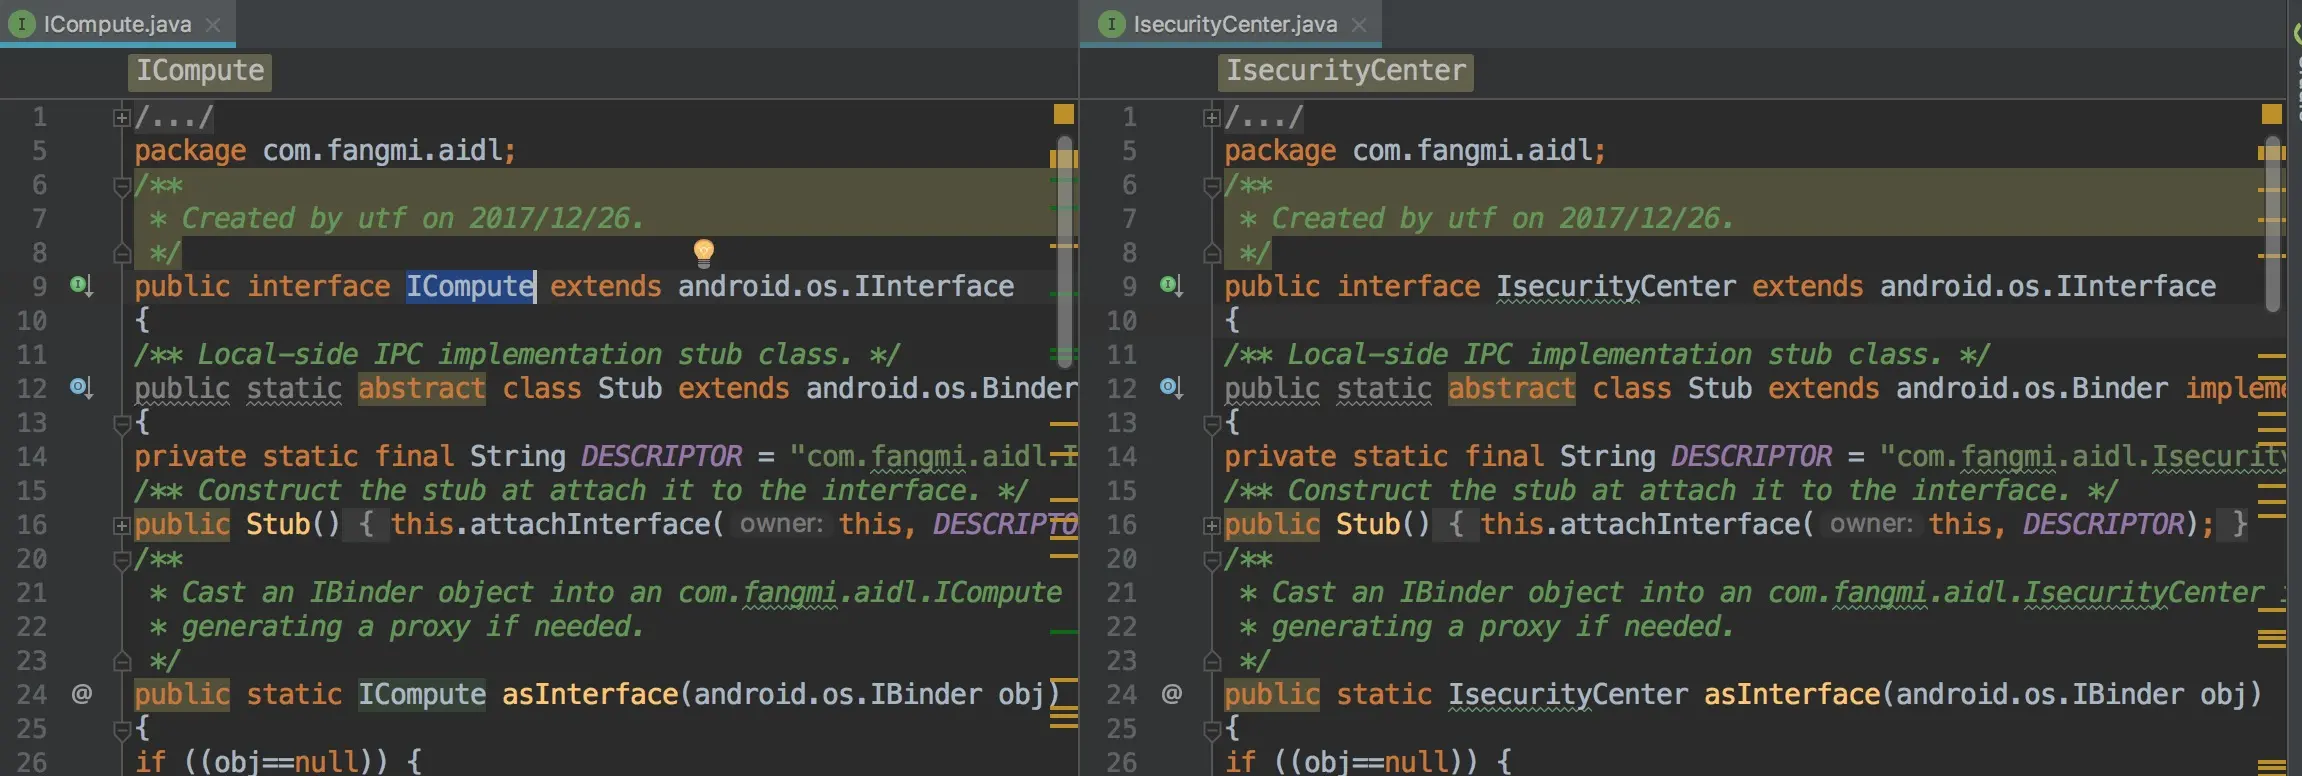Click the @ gutter annotation at line 24 in ICompute.java
Image resolution: width=2302 pixels, height=776 pixels.
82,694
